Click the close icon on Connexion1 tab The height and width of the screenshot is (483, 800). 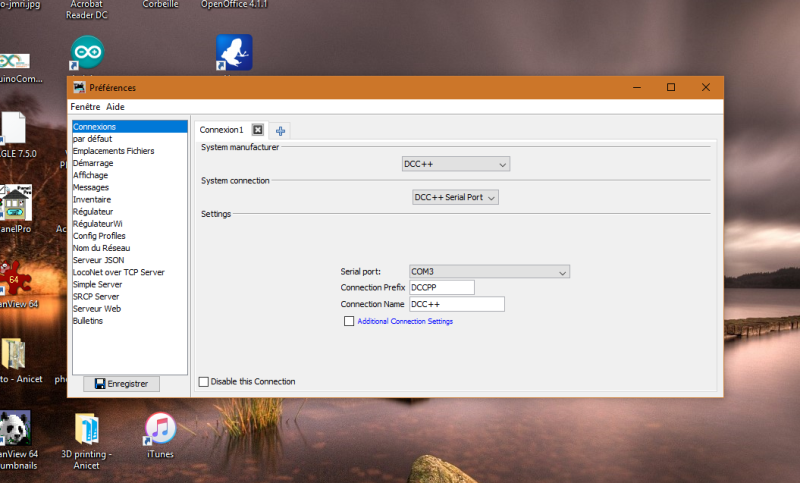257,130
